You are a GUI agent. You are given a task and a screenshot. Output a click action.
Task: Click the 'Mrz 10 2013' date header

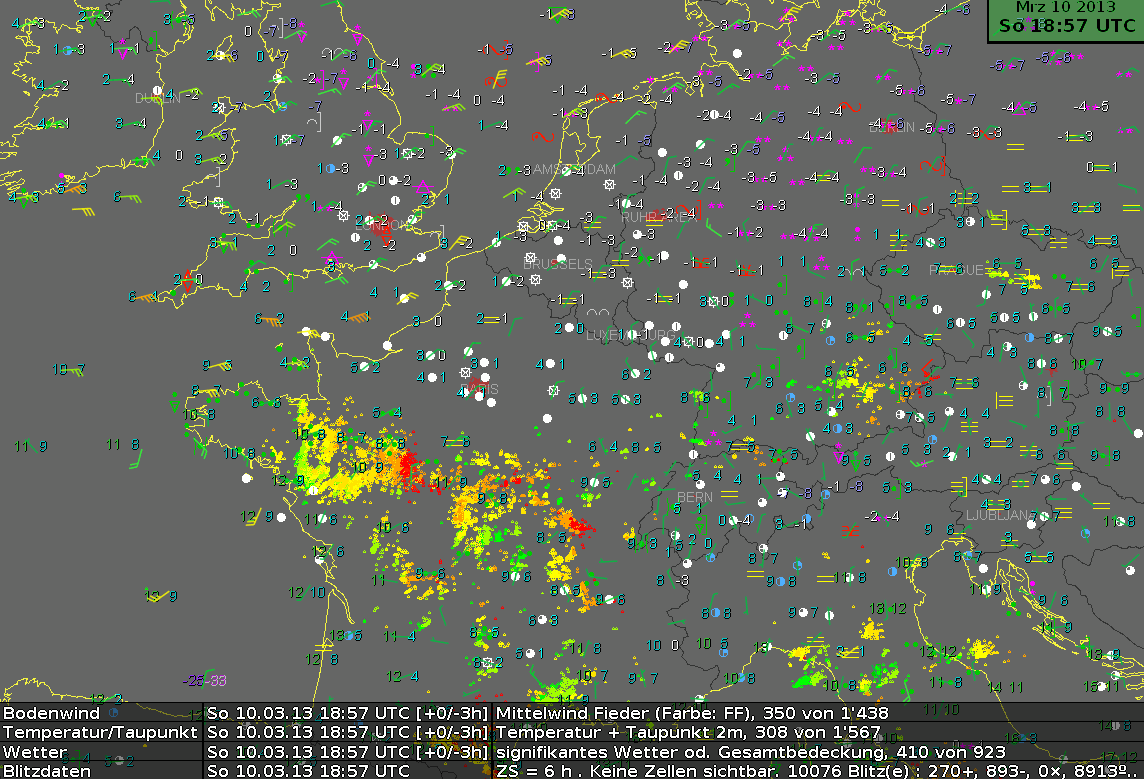(1063, 7)
